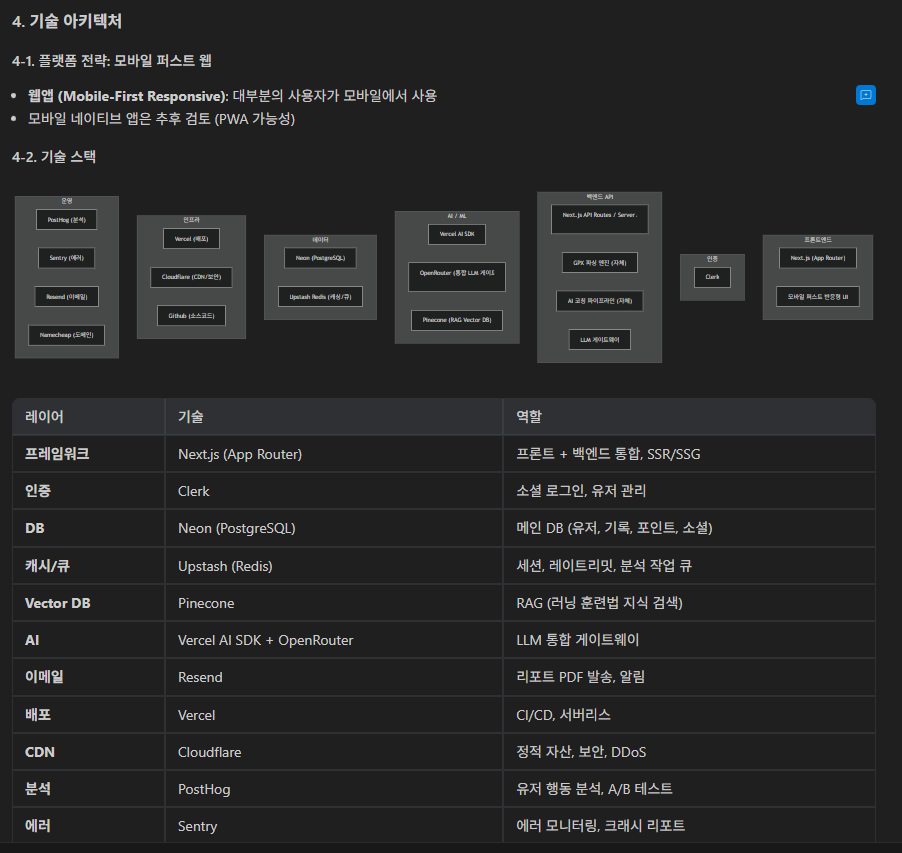The width and height of the screenshot is (902, 853).
Task: Click the '분석' layer cell
Action: 89,789
